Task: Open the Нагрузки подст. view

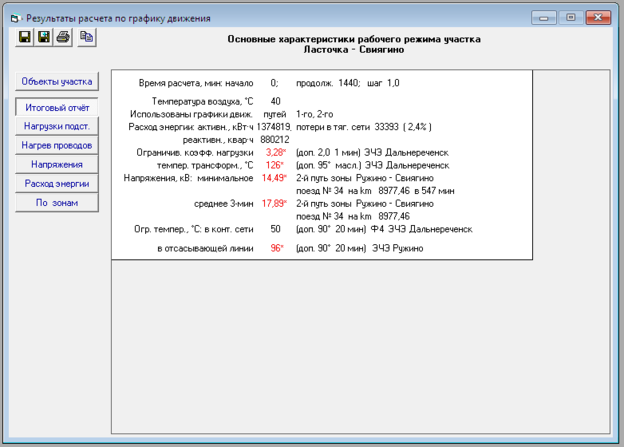Action: pos(57,126)
